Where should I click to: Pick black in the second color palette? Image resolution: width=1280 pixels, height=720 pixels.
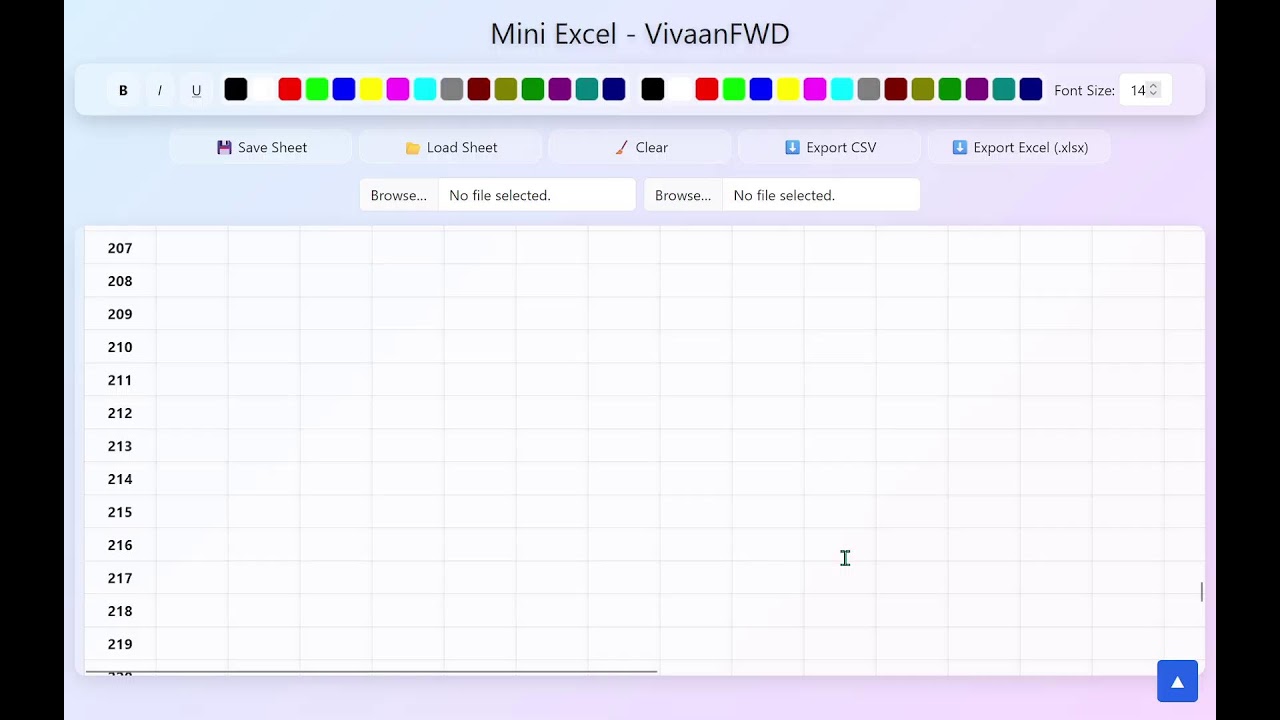pos(653,90)
